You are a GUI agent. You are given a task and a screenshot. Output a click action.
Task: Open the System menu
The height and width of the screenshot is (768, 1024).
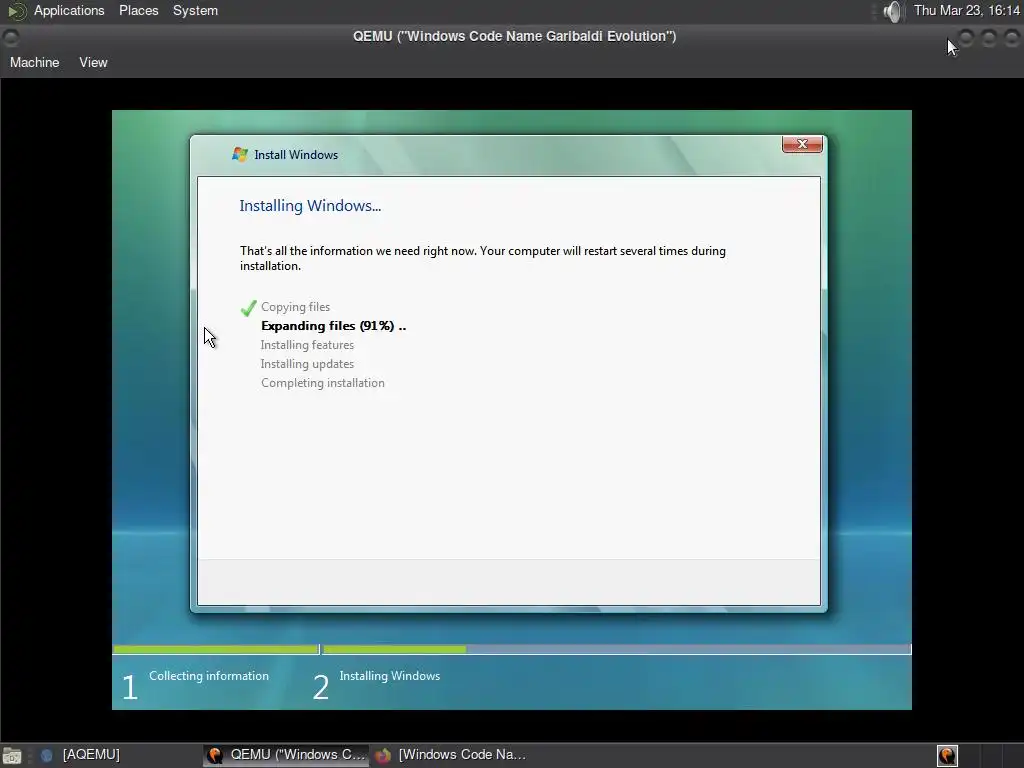tap(195, 10)
